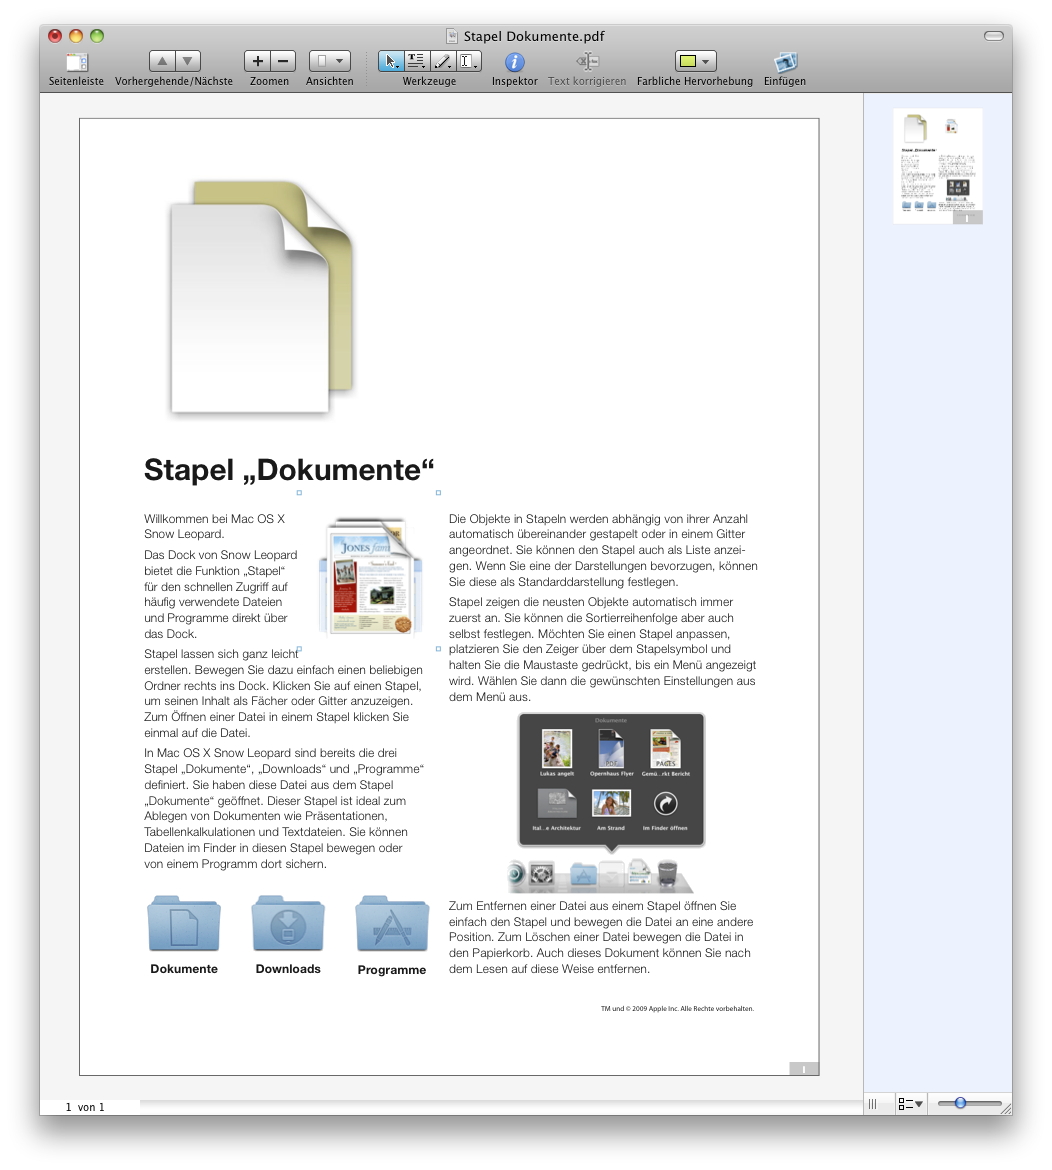
Task: Open the Farbliche Hervorhebung color dropdown
Action: pos(695,61)
